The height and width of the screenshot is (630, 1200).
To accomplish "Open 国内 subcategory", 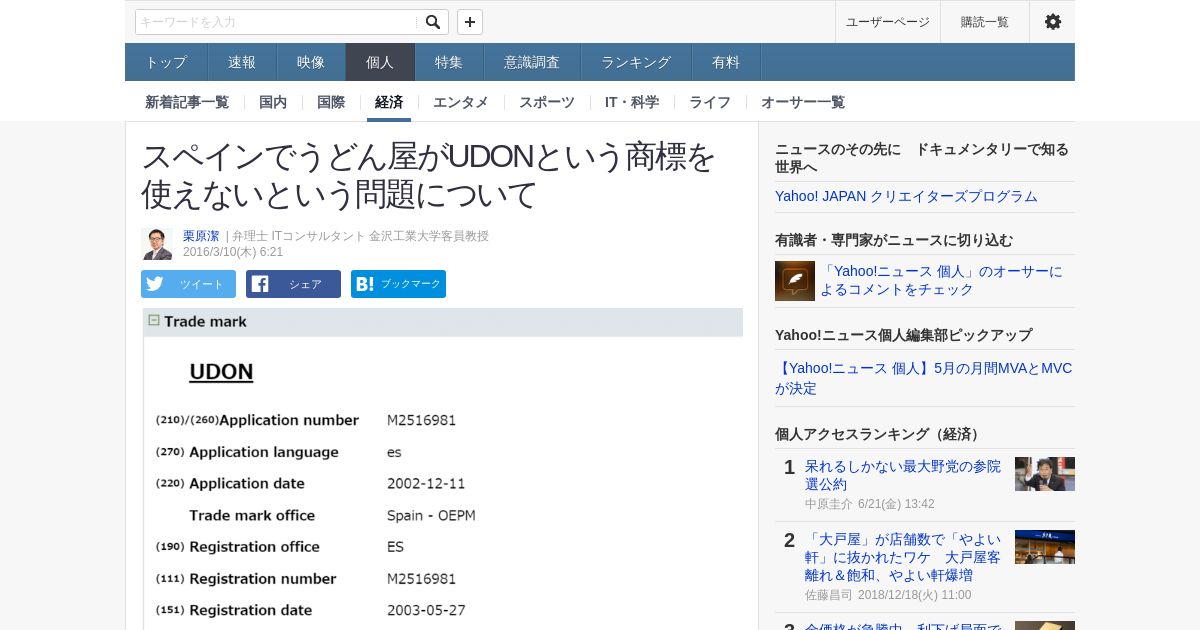I will 273,102.
